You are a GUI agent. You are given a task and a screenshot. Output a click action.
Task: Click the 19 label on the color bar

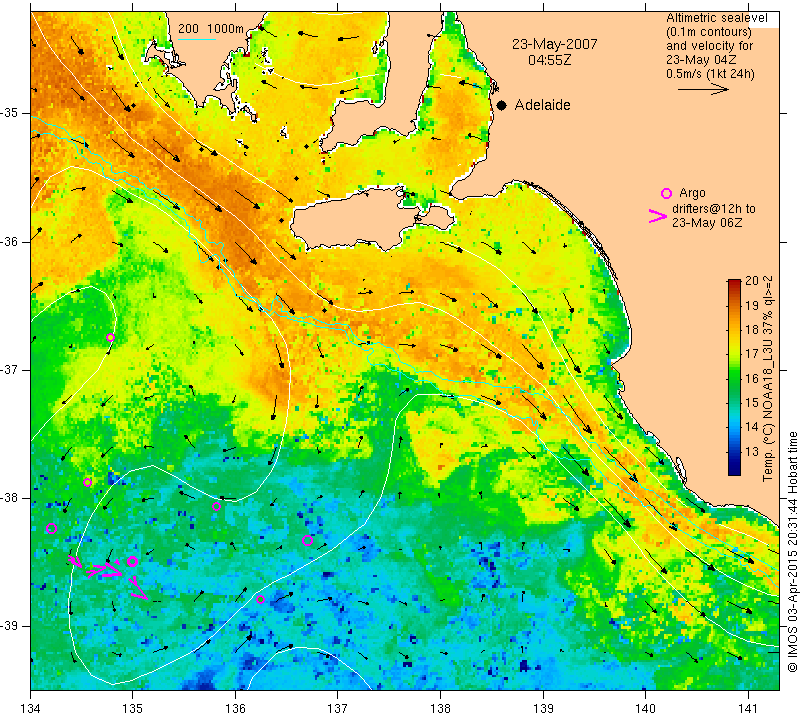[752, 306]
